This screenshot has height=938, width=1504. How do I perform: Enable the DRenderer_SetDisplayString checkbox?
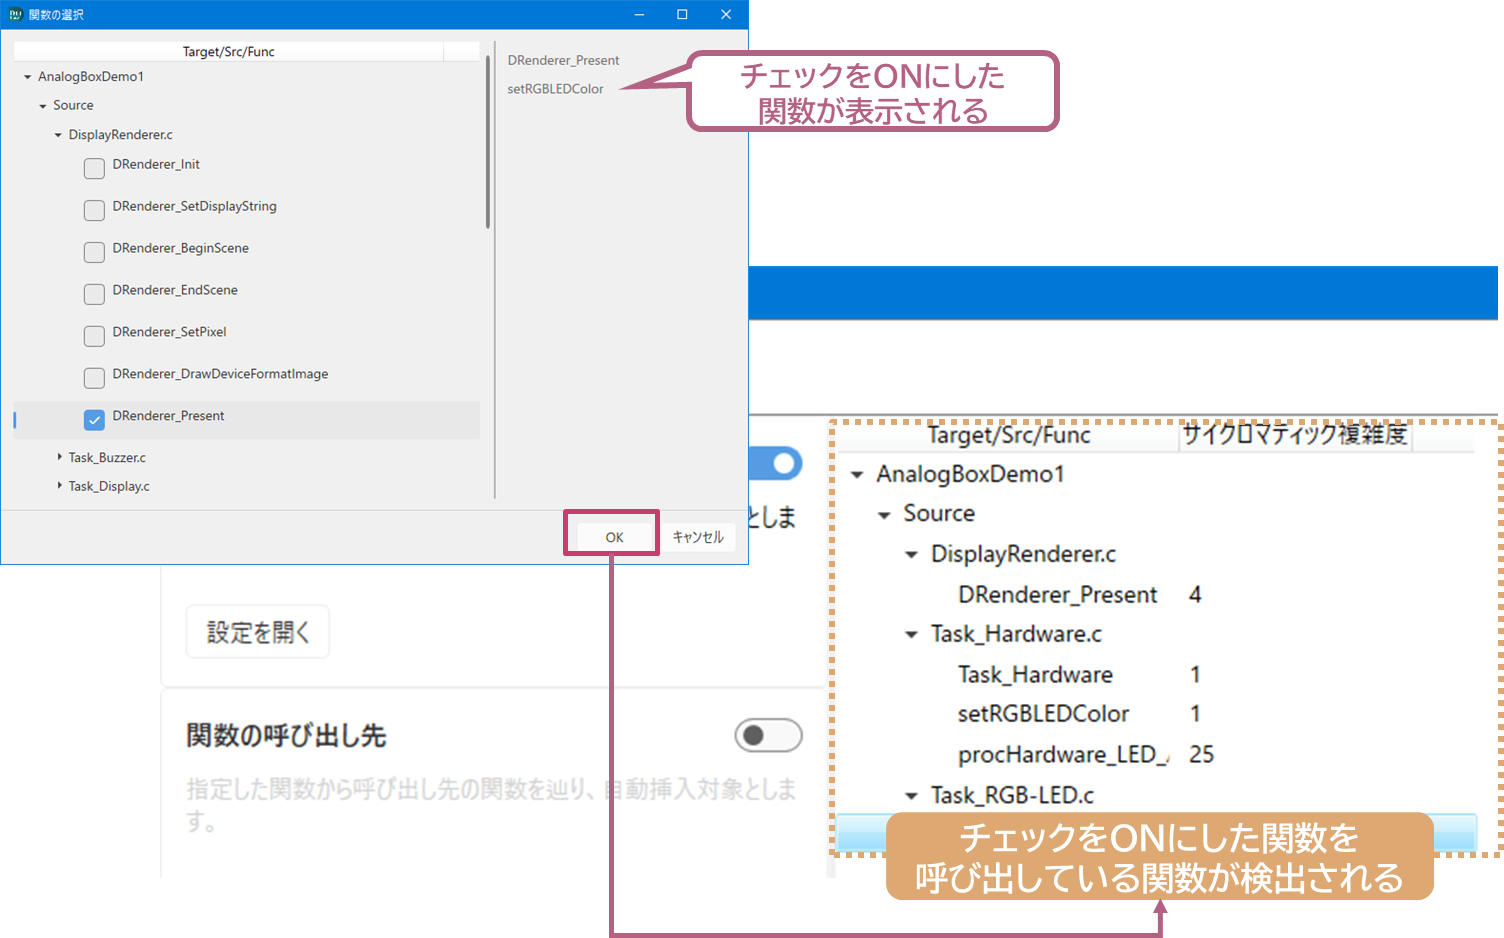(94, 210)
